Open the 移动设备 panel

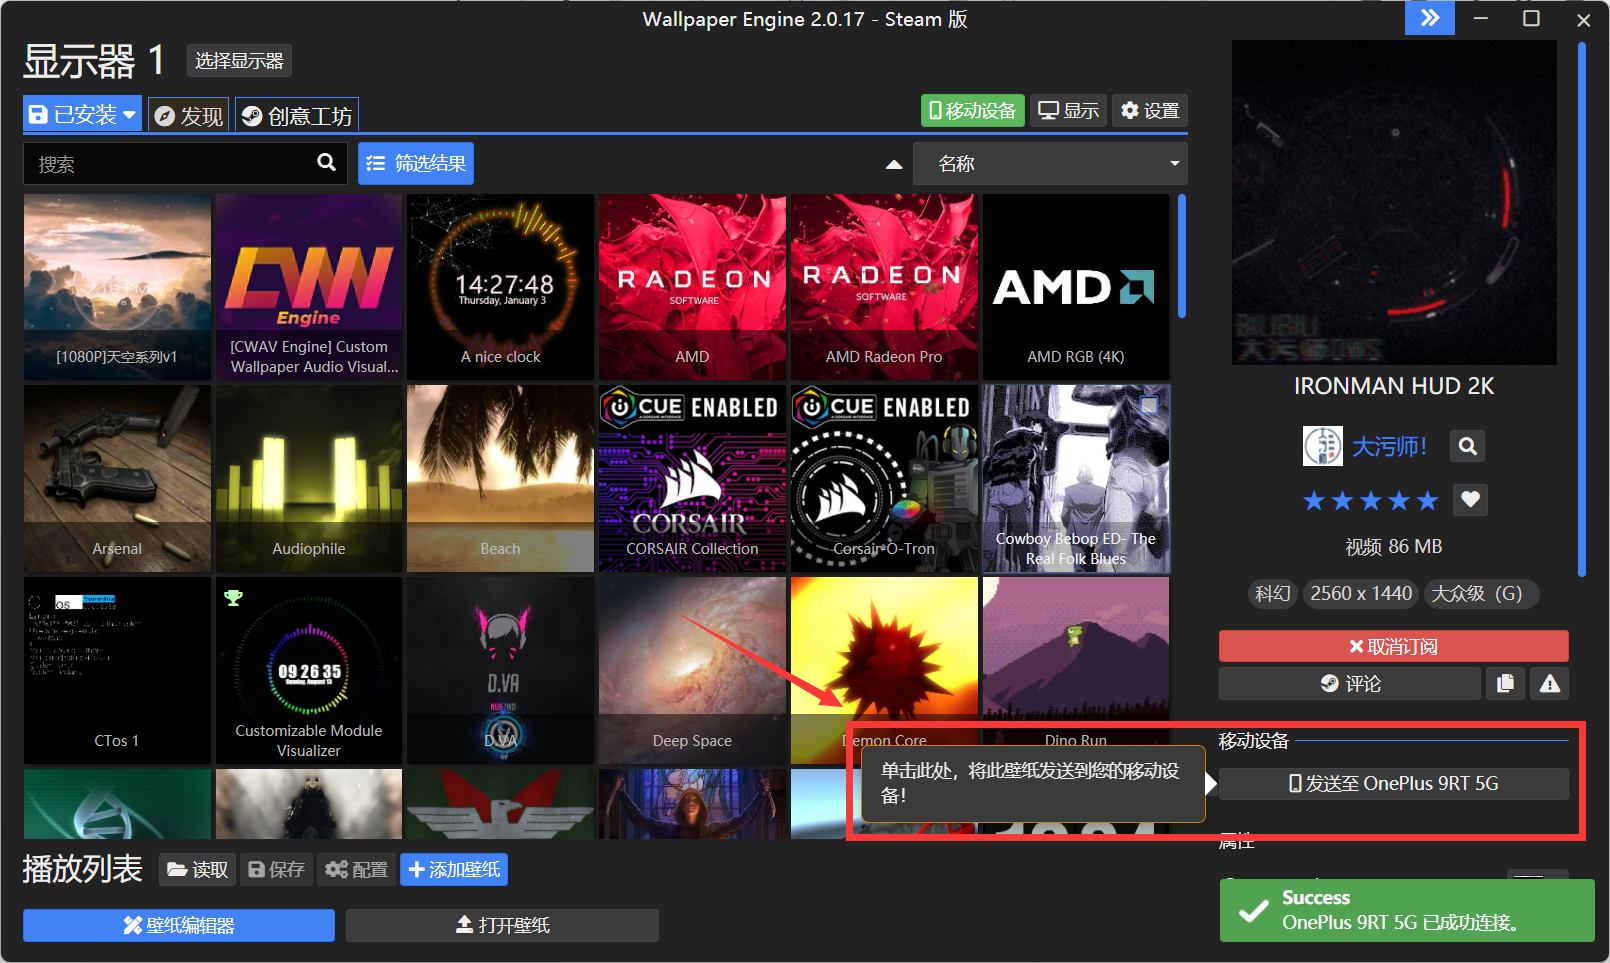pos(973,110)
